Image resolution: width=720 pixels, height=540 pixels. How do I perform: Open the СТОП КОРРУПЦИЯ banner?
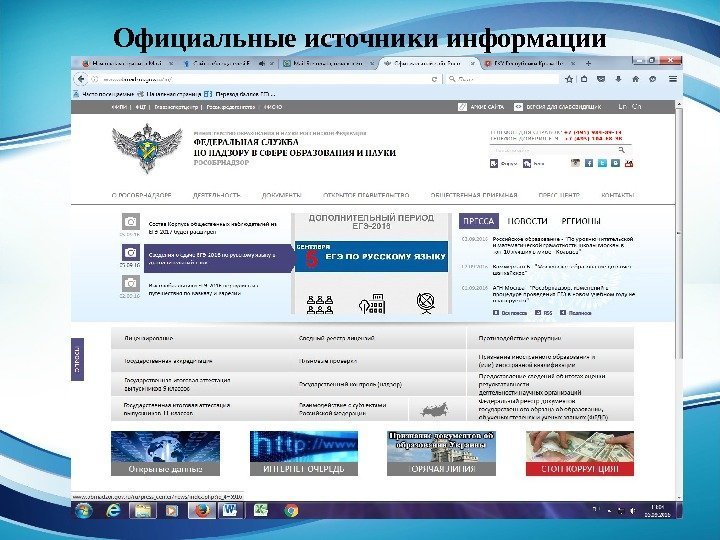tap(580, 453)
